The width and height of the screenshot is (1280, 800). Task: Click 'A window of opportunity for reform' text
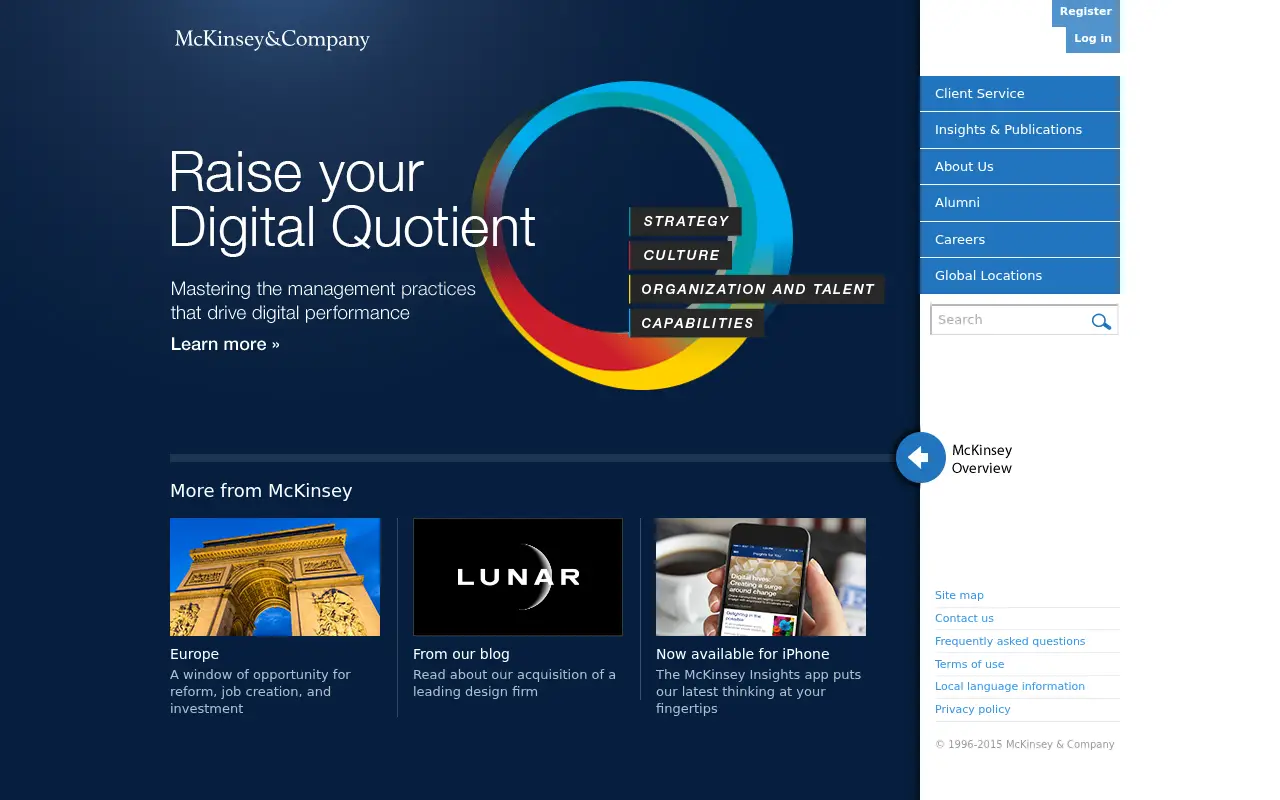pyautogui.click(x=260, y=691)
